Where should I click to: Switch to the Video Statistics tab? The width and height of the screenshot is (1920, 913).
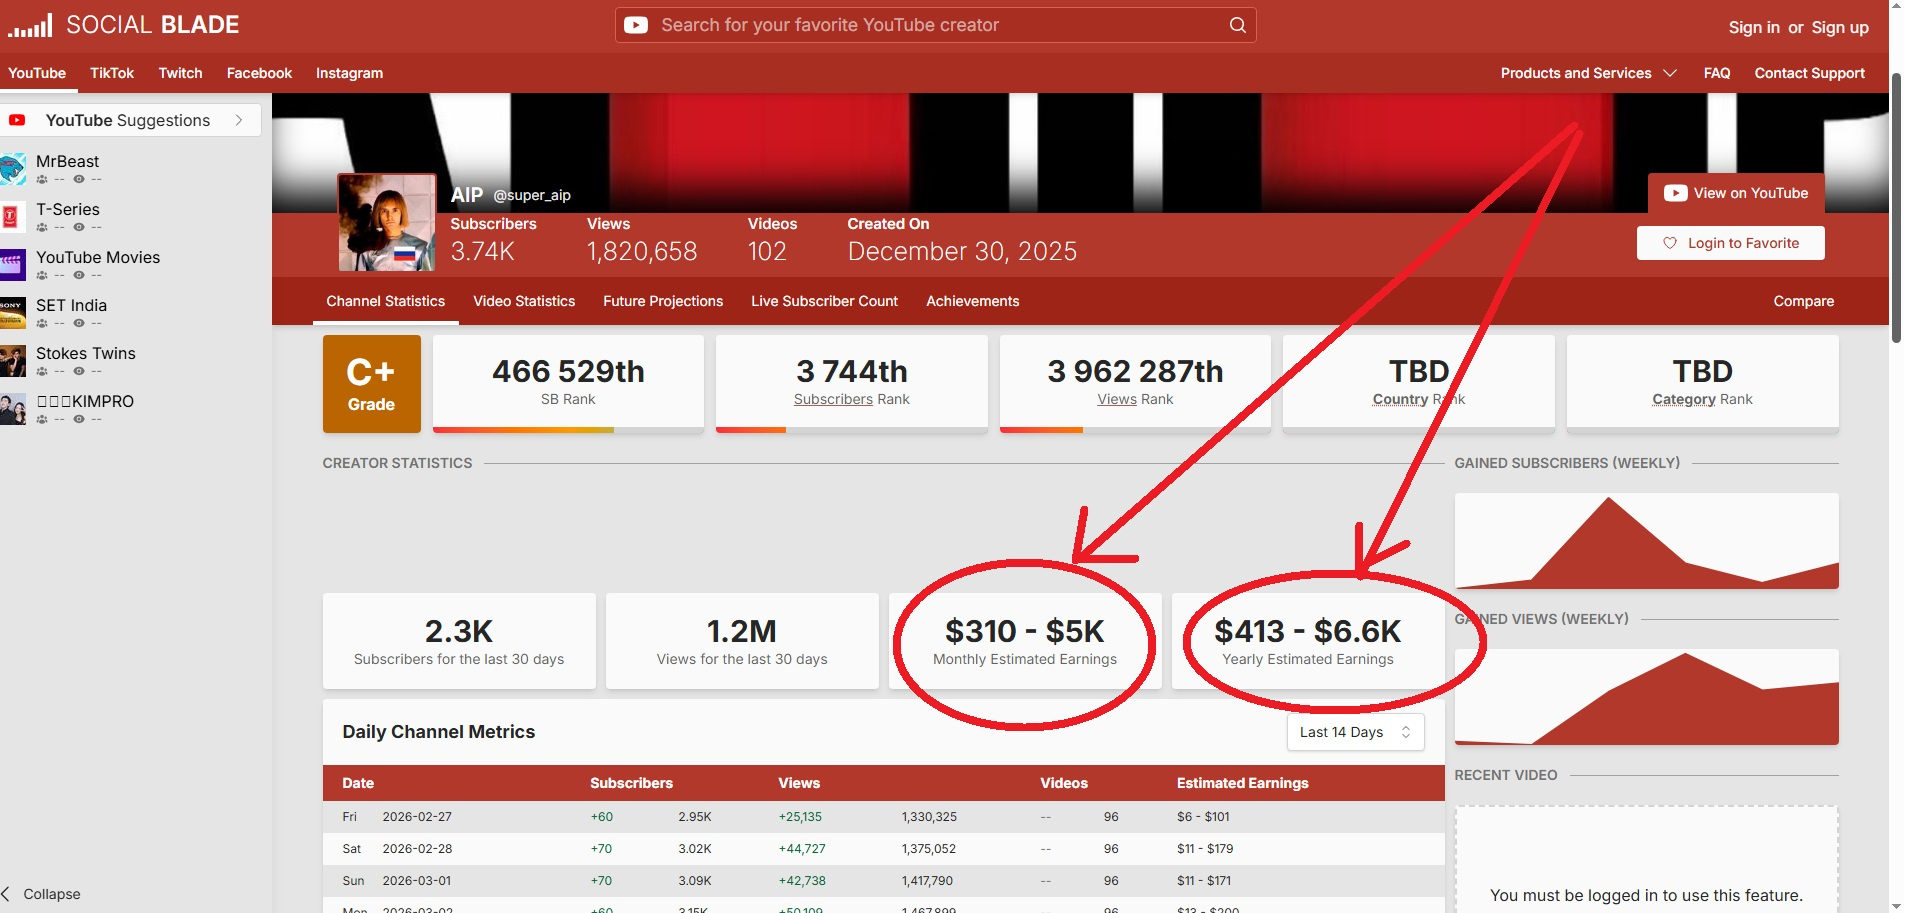tap(524, 301)
